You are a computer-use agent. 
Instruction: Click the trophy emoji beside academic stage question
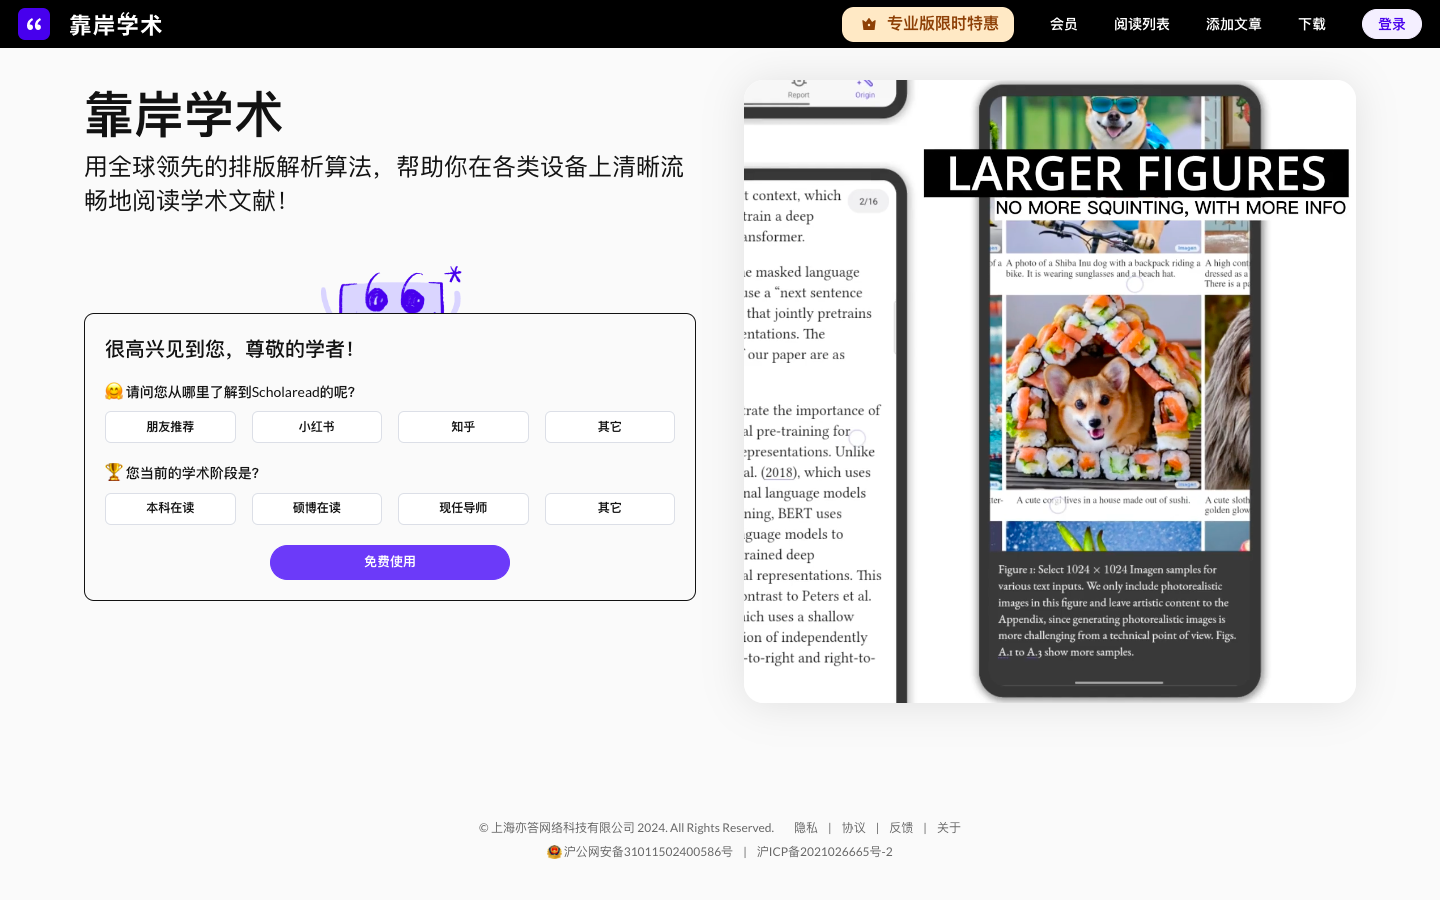[x=114, y=472]
